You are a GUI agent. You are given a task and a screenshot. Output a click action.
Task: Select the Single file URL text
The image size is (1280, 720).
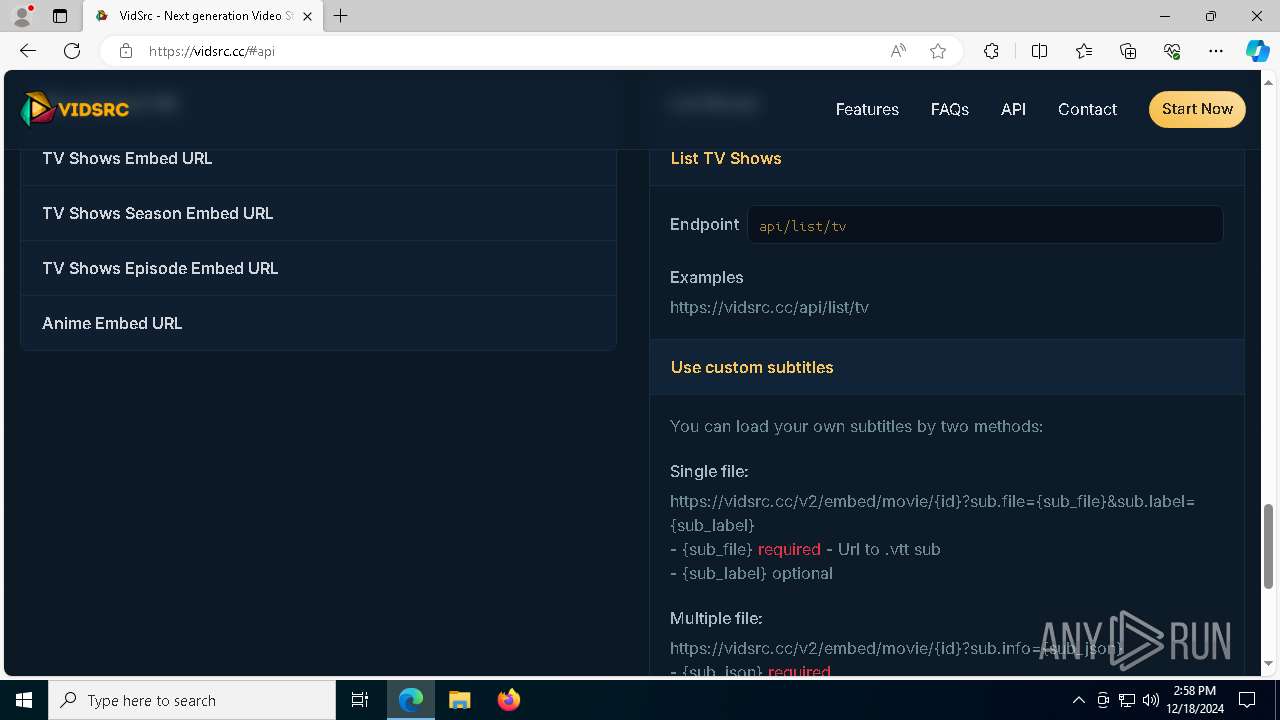click(932, 512)
